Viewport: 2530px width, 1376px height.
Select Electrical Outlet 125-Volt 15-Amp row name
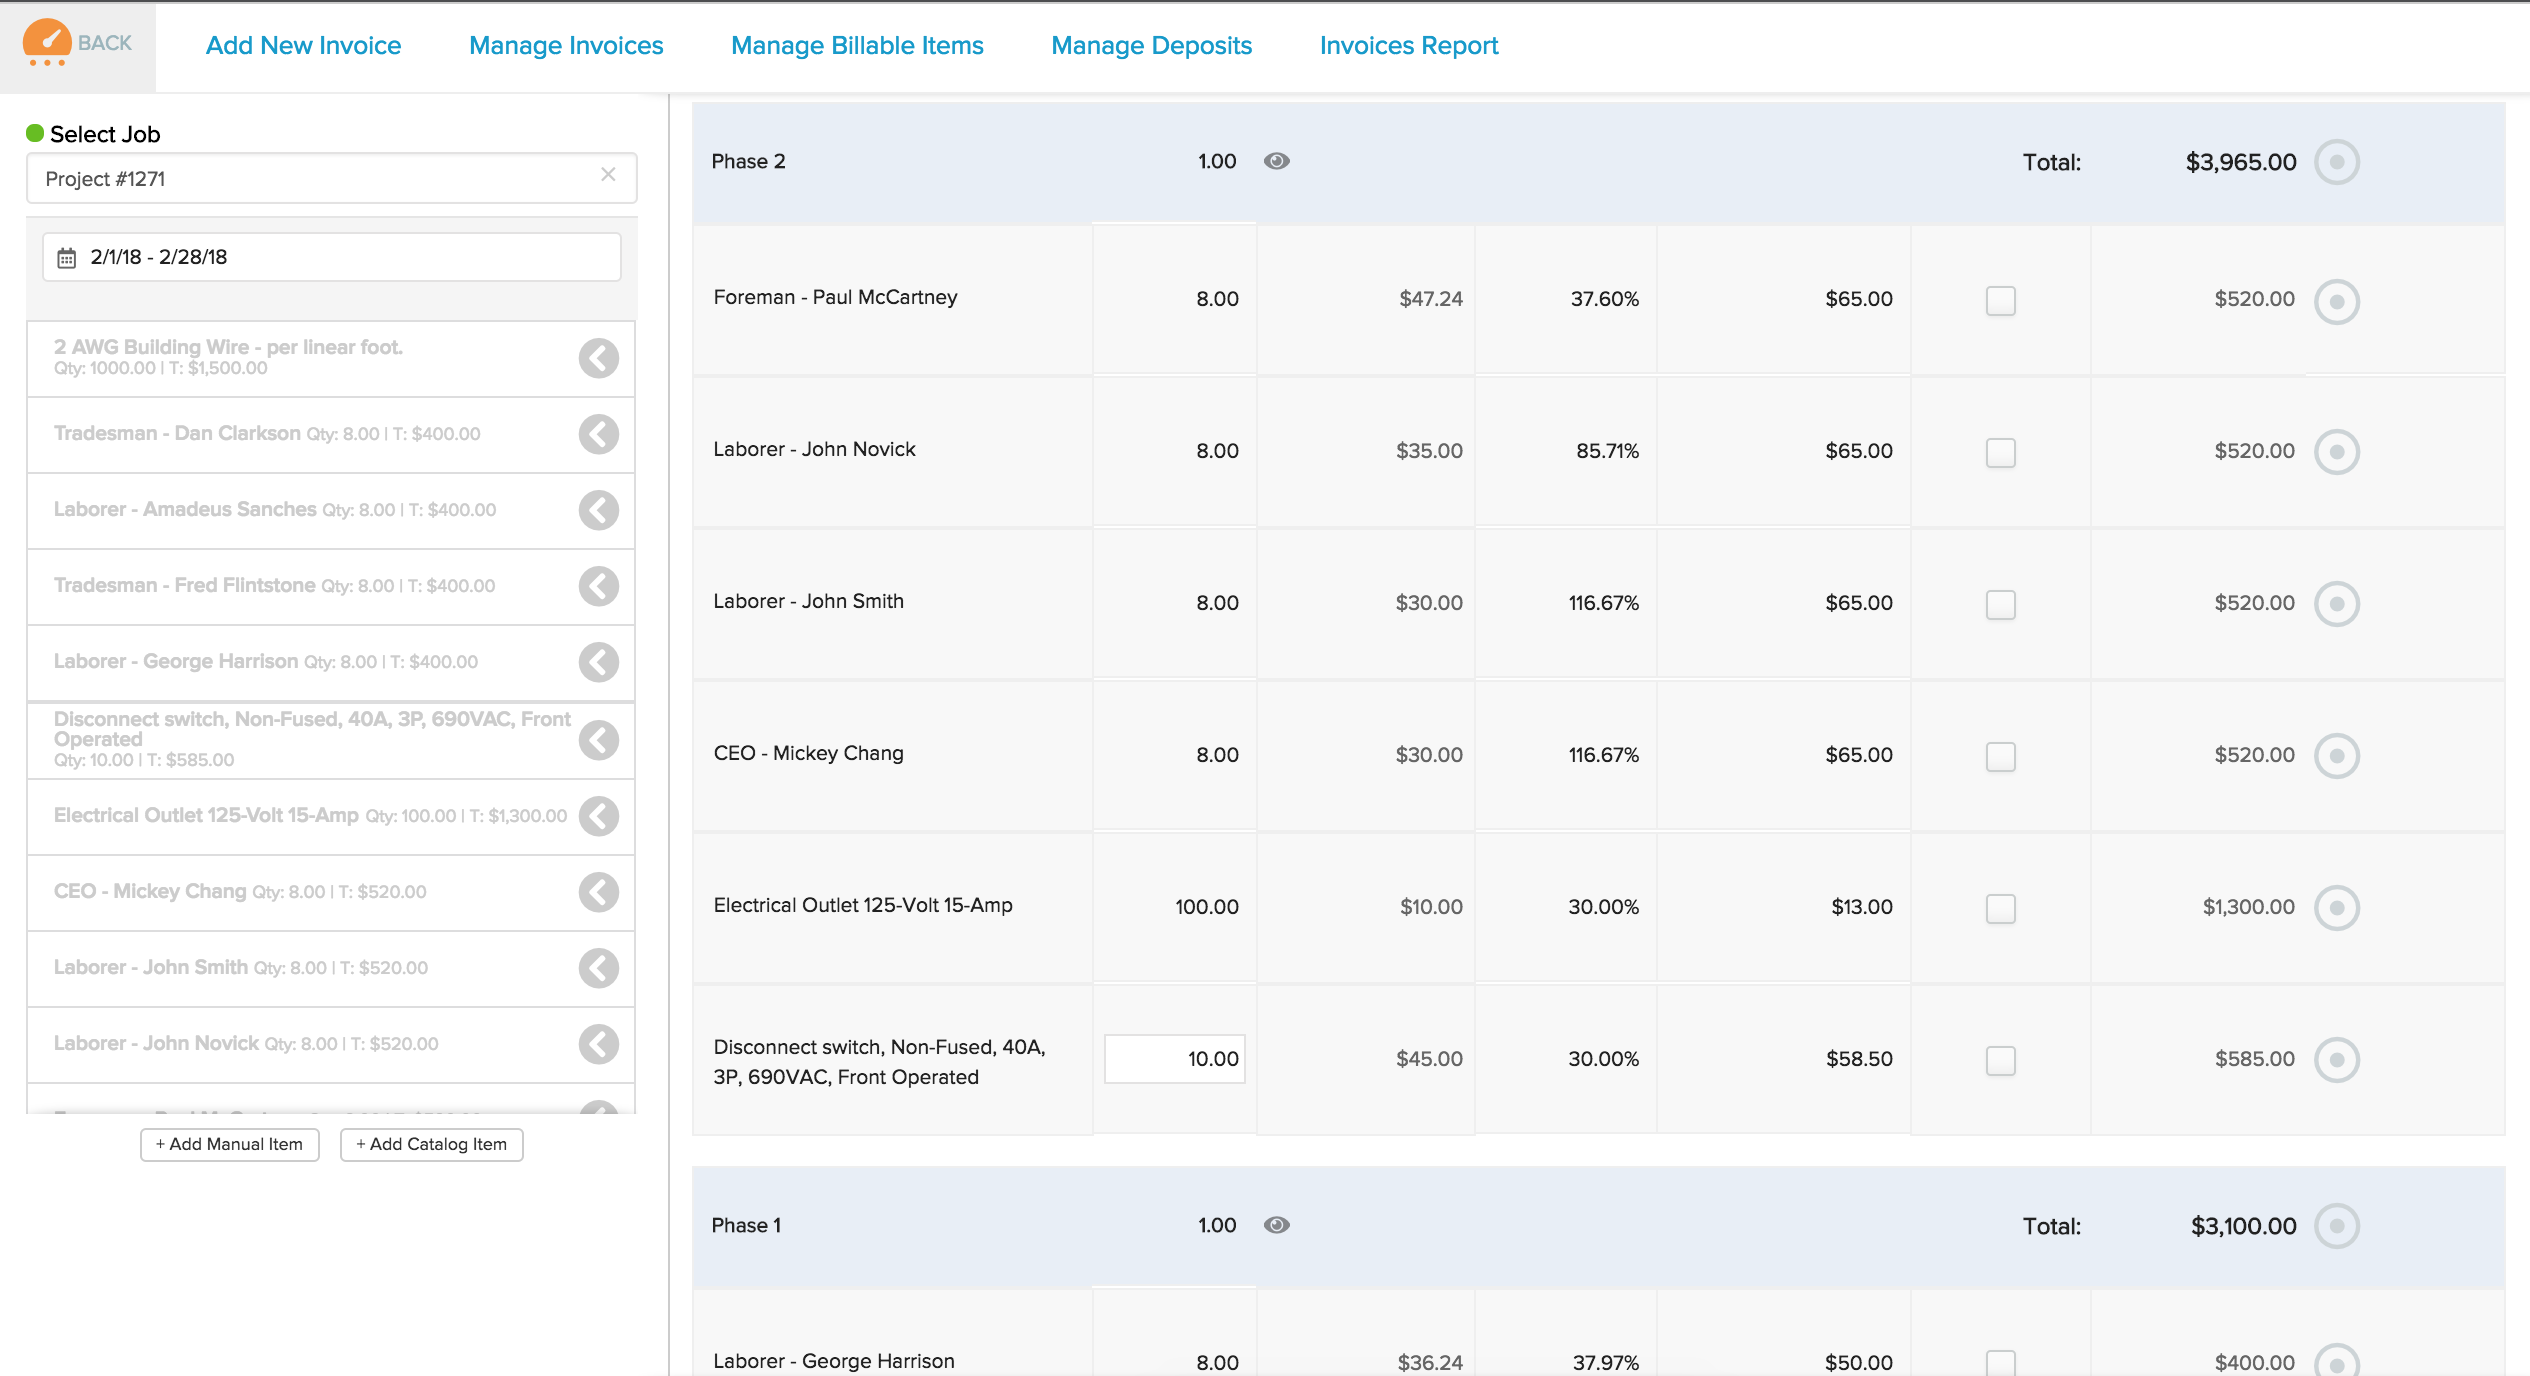[x=863, y=905]
